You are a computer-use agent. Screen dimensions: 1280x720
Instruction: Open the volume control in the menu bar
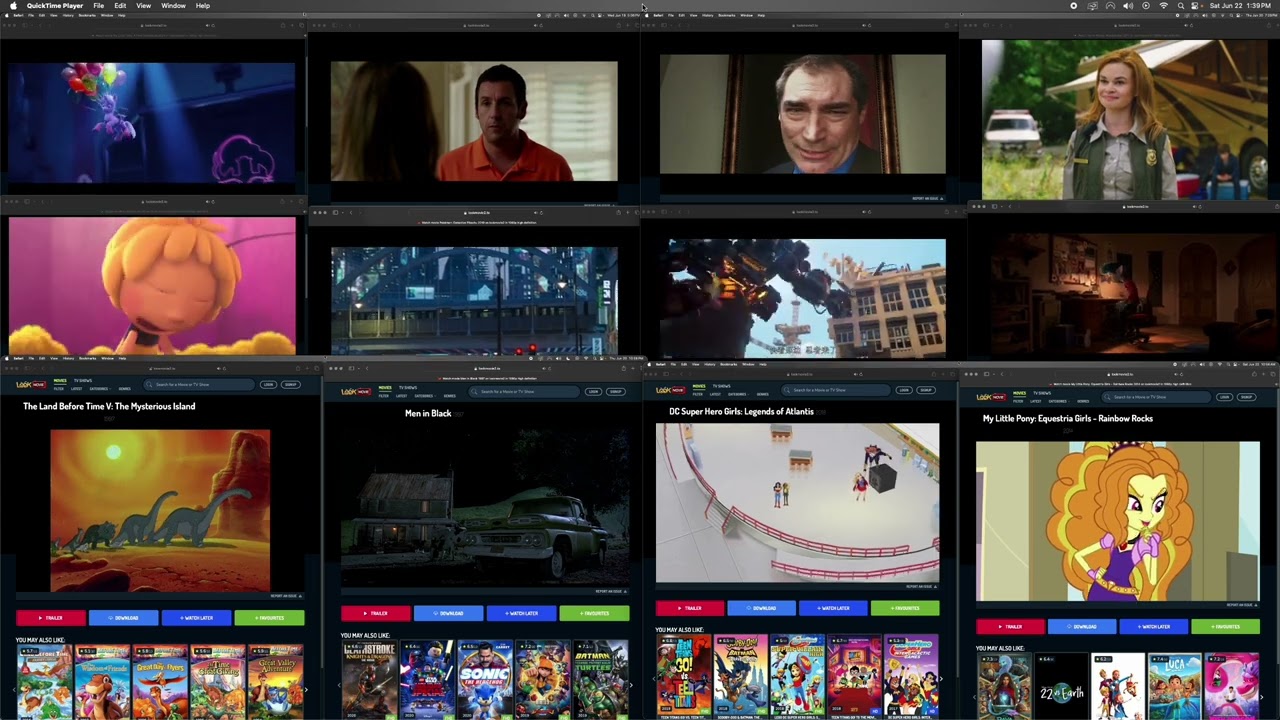click(1128, 6)
